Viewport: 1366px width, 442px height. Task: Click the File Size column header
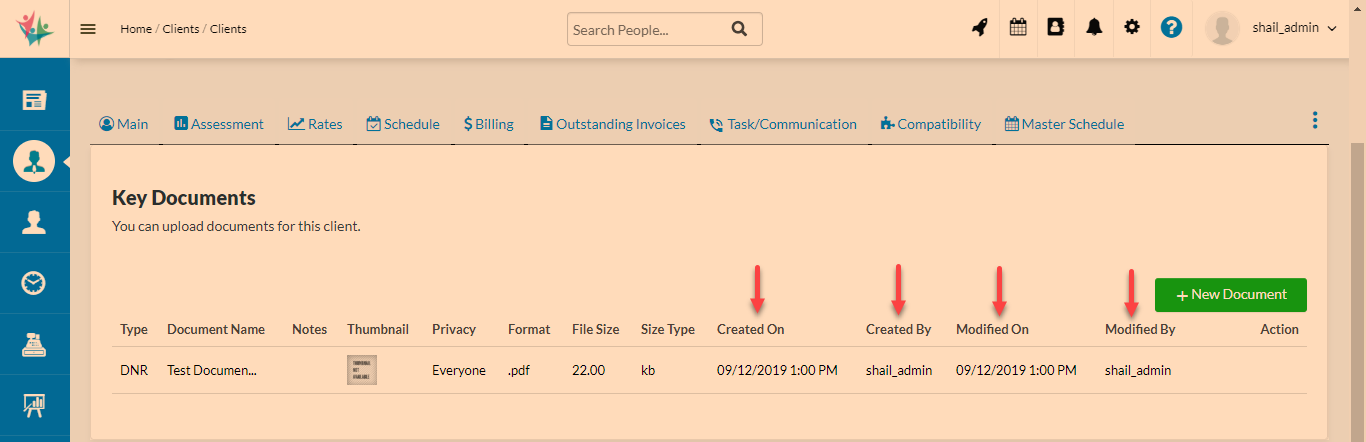click(x=596, y=329)
